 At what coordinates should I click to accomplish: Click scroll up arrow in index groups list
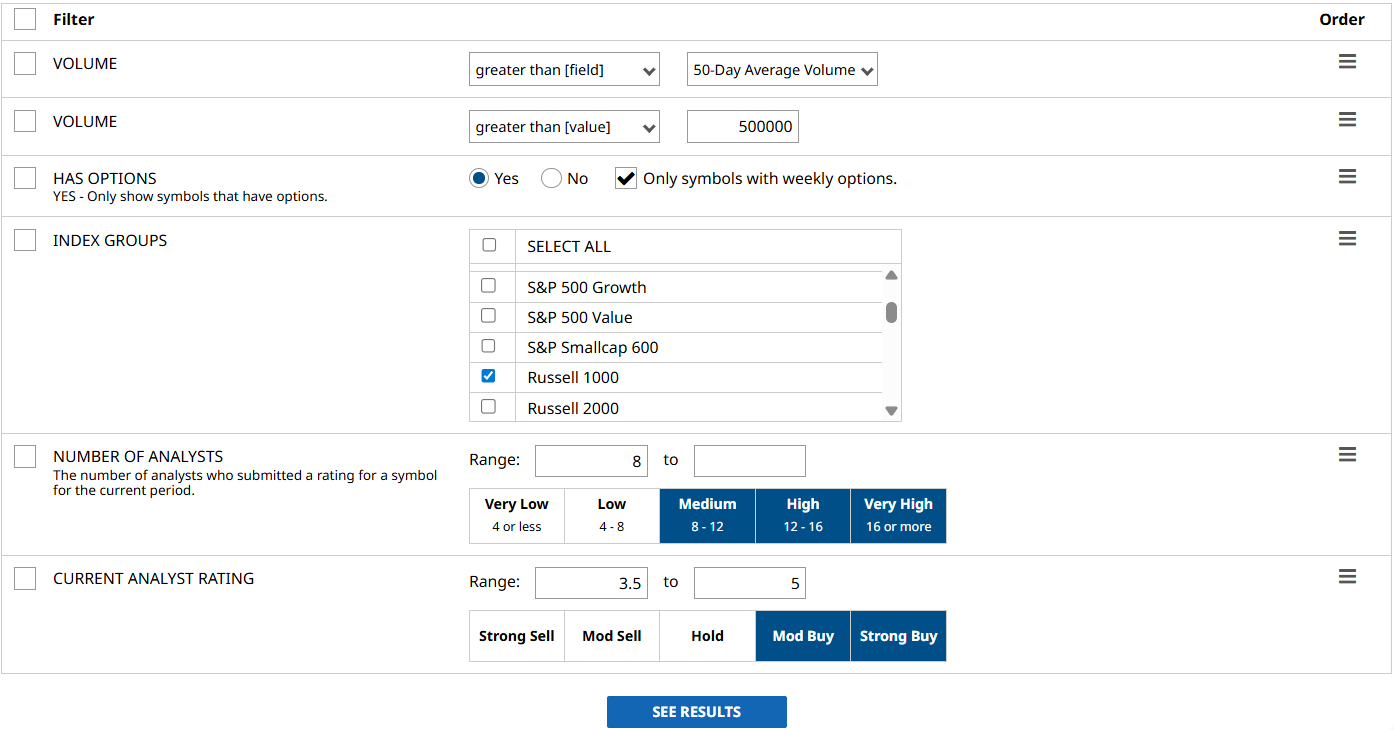coord(891,275)
